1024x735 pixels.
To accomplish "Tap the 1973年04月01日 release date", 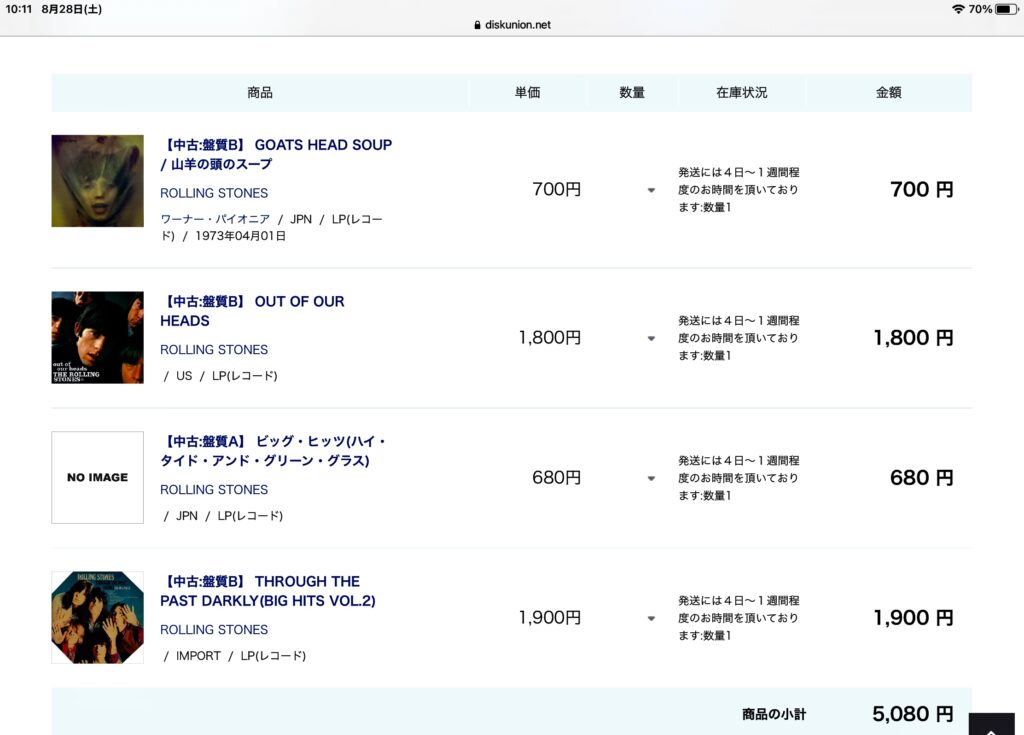I will coord(240,236).
